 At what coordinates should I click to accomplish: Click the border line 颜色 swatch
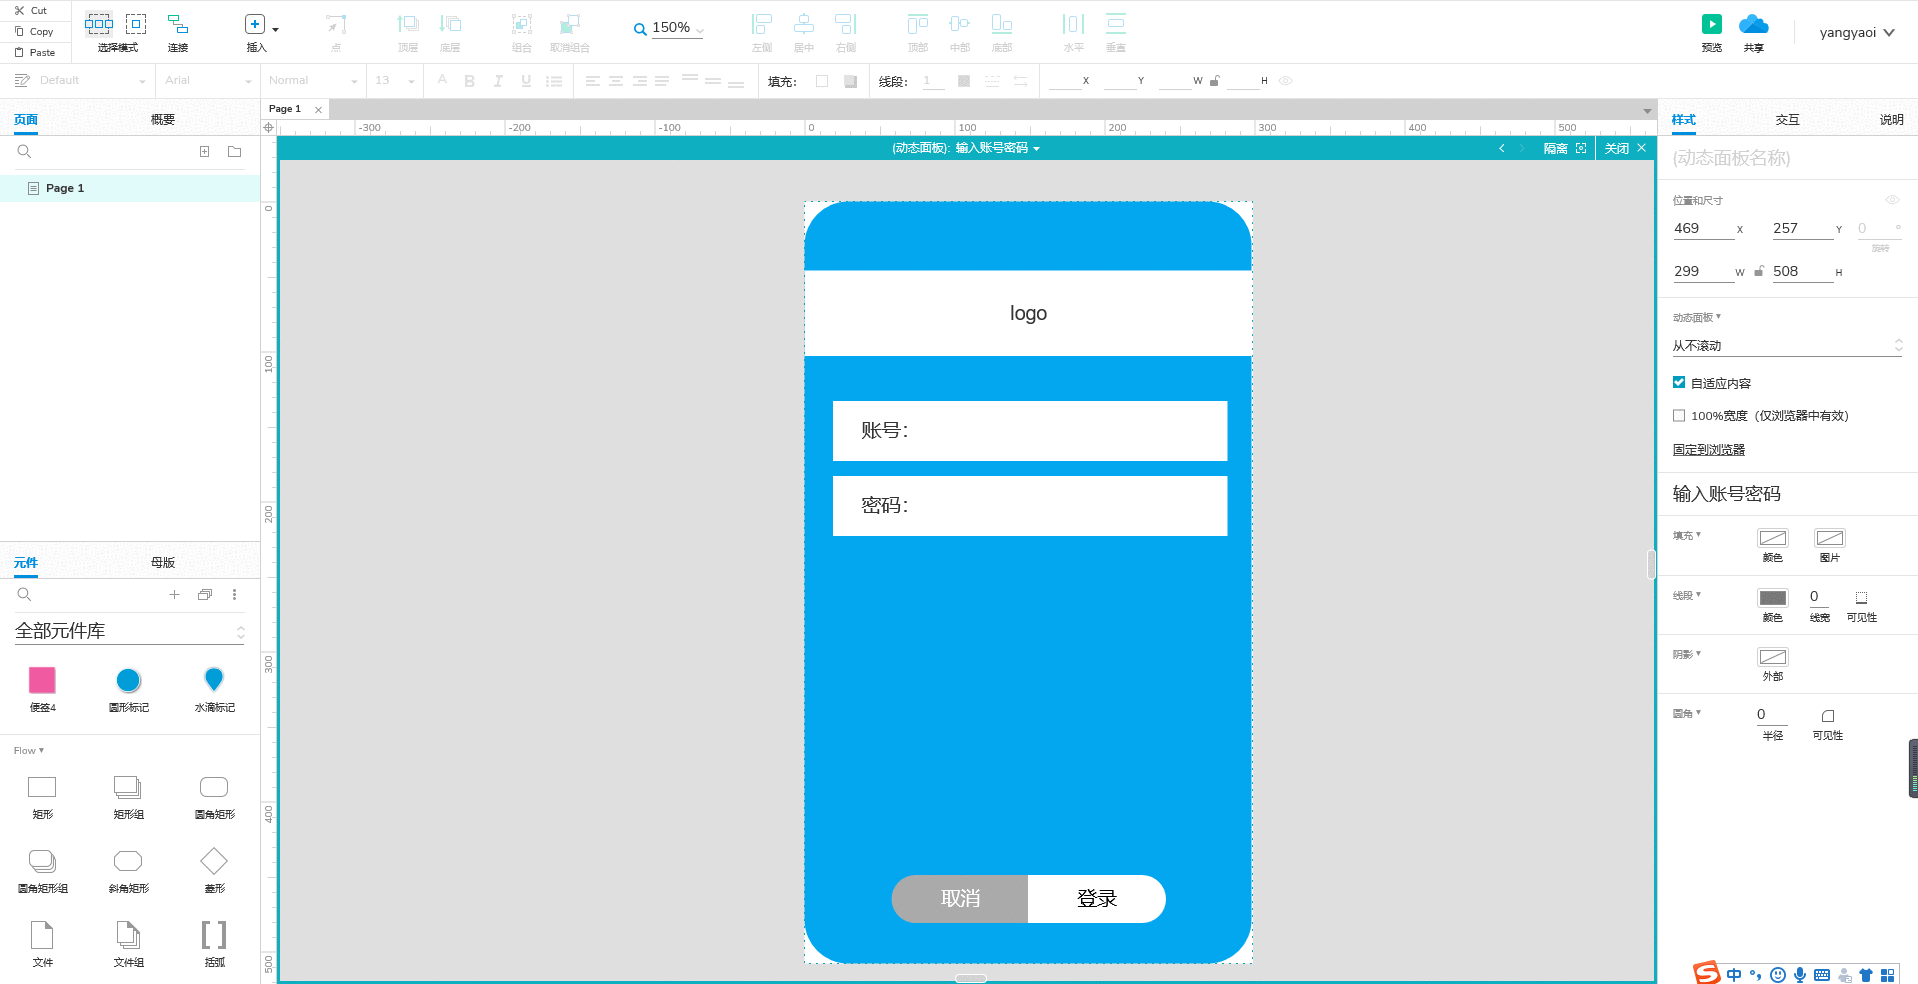(x=1773, y=598)
